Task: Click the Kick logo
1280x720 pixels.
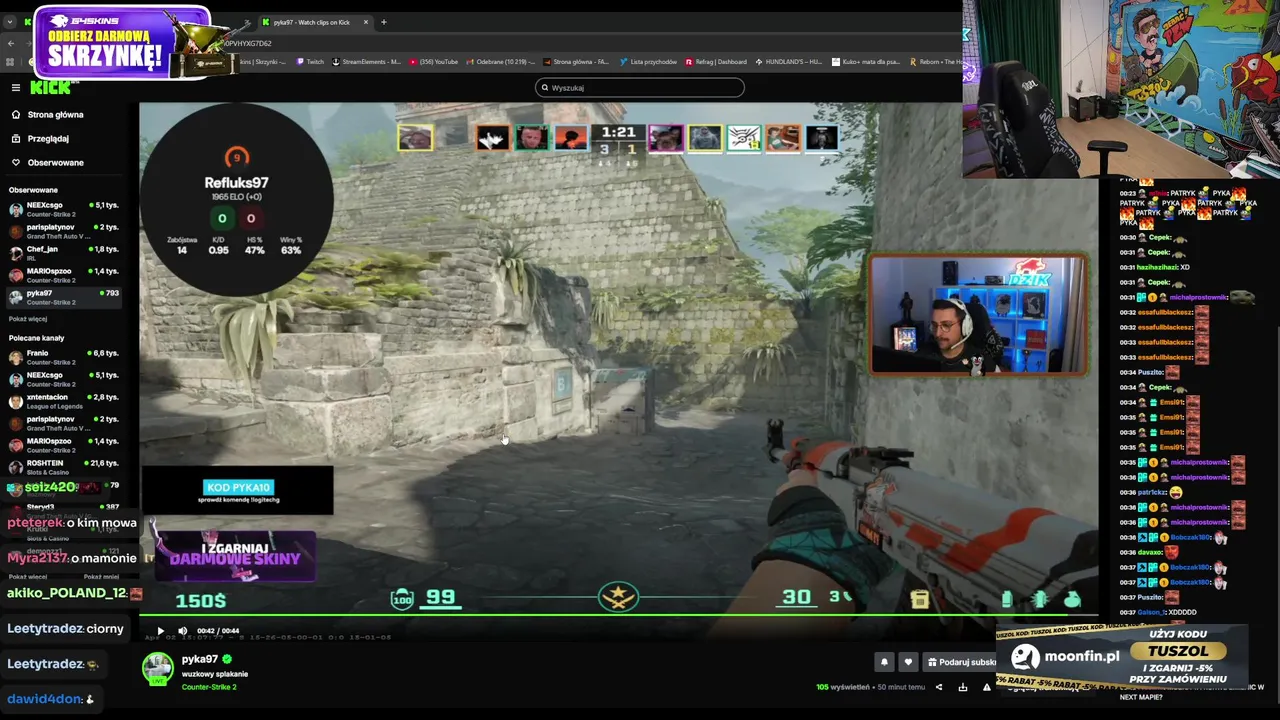Action: 50,88
